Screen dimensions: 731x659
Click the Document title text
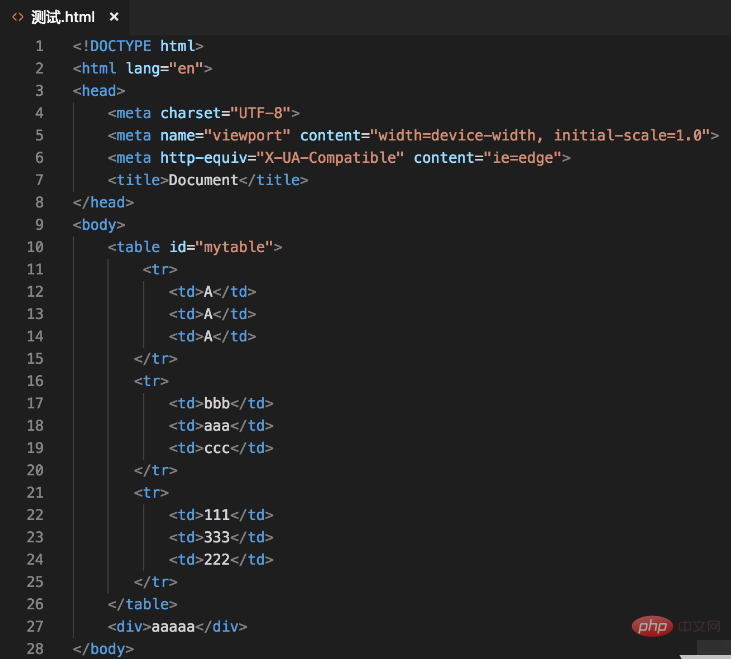203,180
